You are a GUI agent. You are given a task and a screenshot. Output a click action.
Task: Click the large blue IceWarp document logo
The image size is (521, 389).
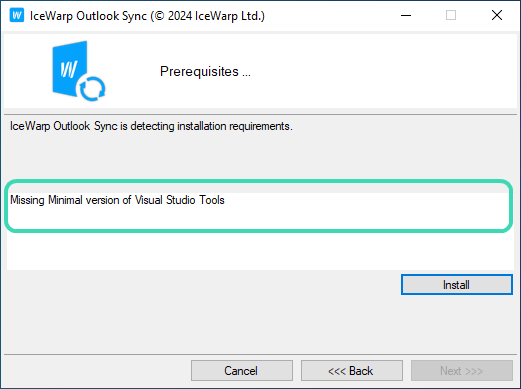click(70, 69)
